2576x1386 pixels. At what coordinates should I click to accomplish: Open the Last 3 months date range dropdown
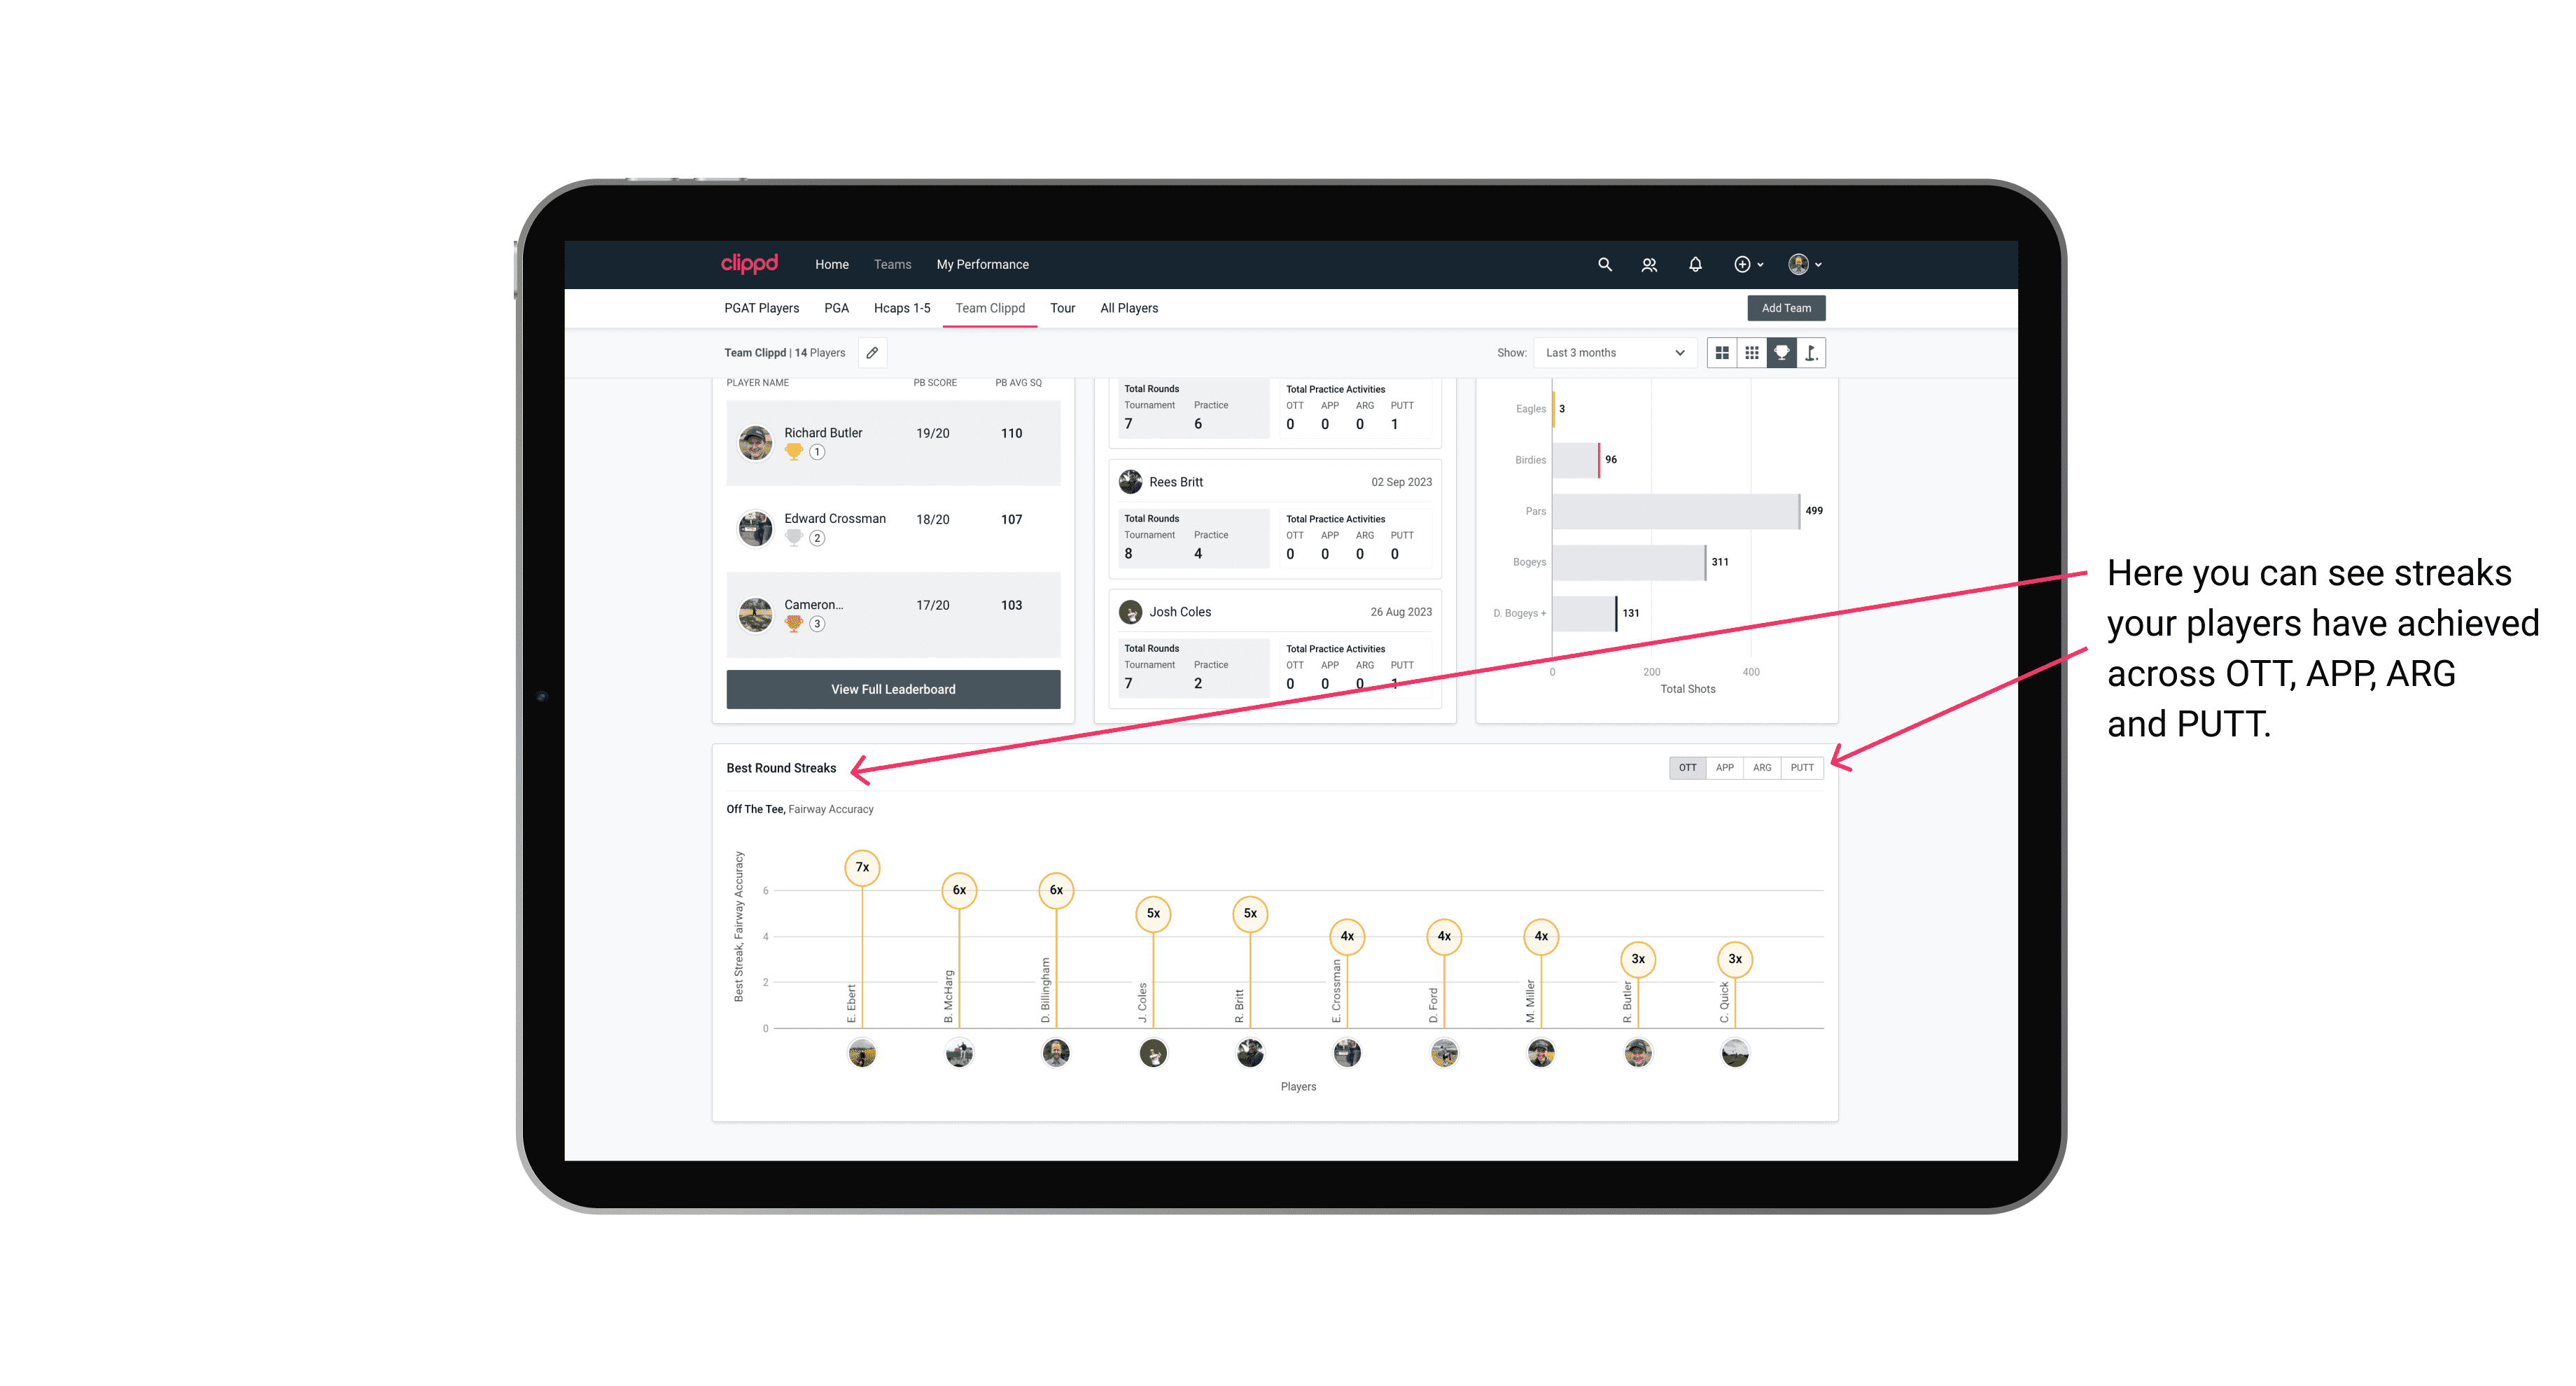[1612, 353]
